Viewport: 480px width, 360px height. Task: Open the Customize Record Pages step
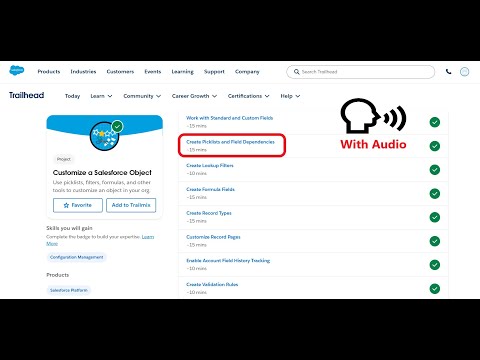pyautogui.click(x=213, y=237)
